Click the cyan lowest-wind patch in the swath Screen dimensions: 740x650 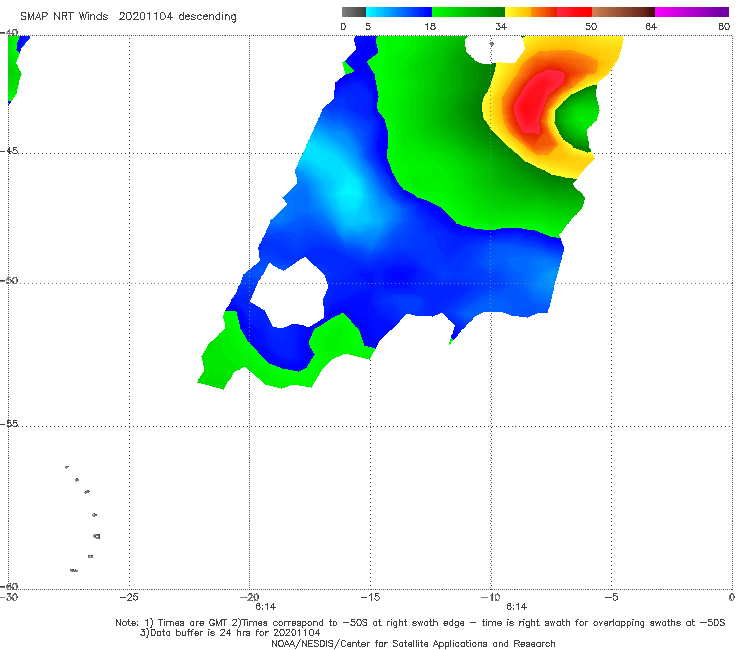pyautogui.click(x=349, y=191)
